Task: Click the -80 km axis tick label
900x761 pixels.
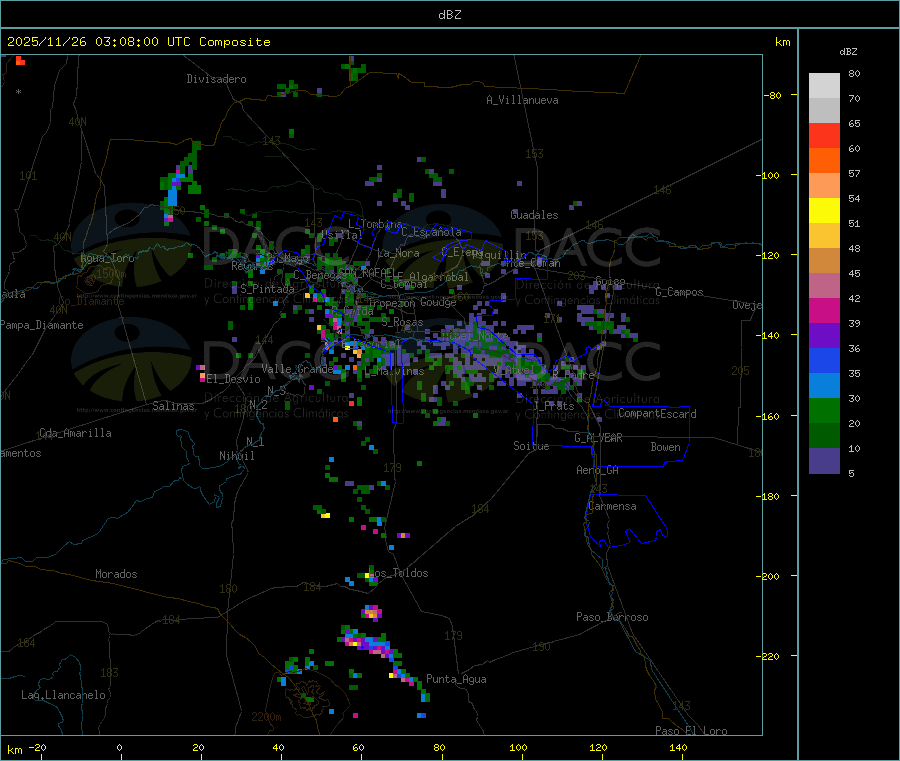Action: tap(773, 95)
